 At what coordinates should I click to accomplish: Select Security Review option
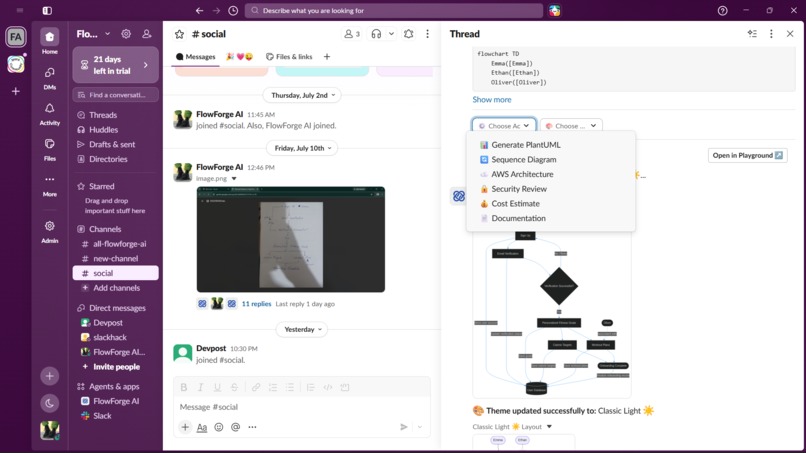pos(551,189)
